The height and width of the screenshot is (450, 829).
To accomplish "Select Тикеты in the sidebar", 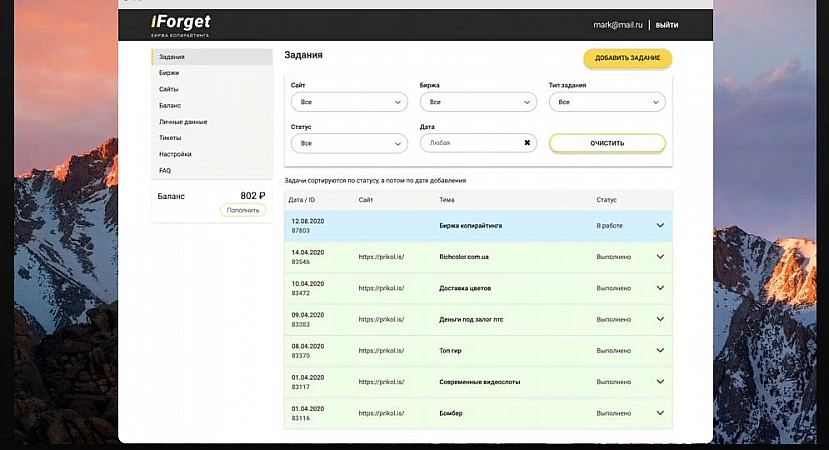I will 171,138.
